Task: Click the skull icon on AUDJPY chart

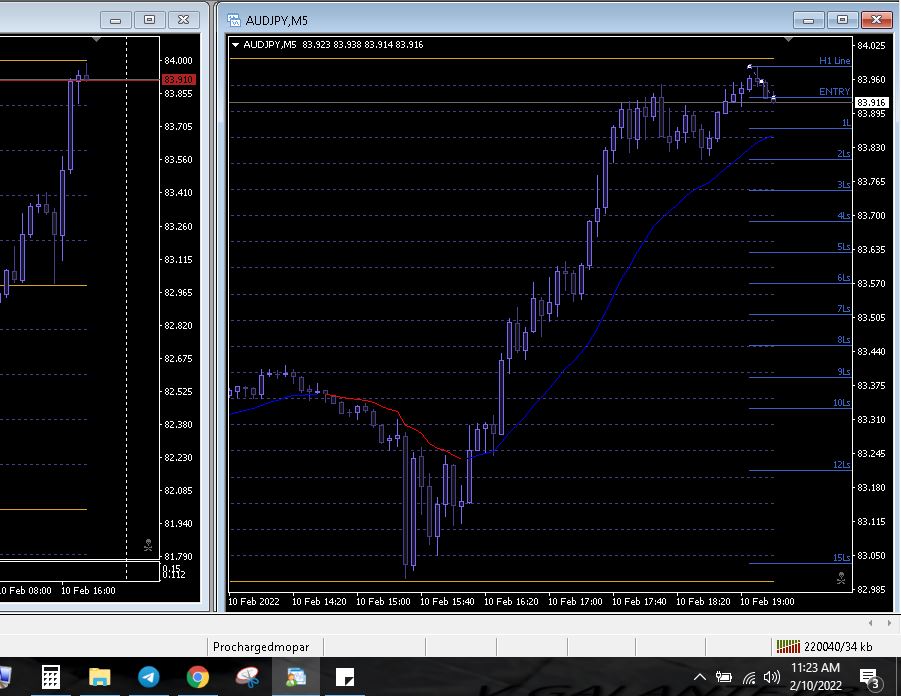Action: click(841, 577)
